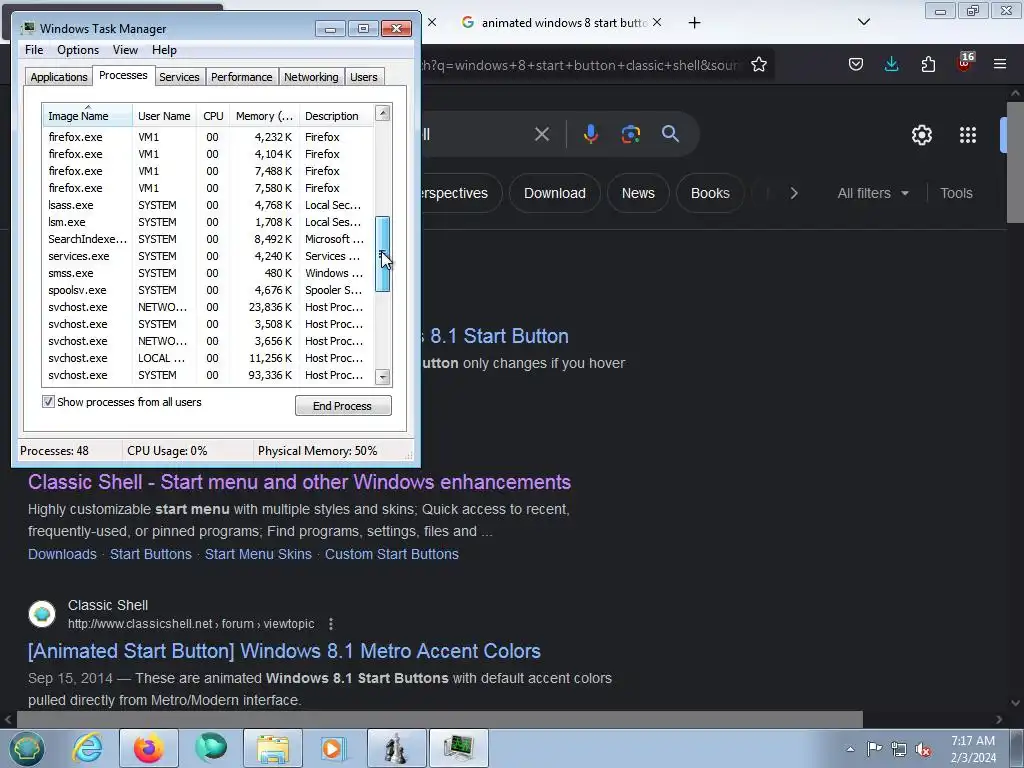Screen dimensions: 1024x768
Task: Open Custom Start Buttons sitelink
Action: pos(392,554)
